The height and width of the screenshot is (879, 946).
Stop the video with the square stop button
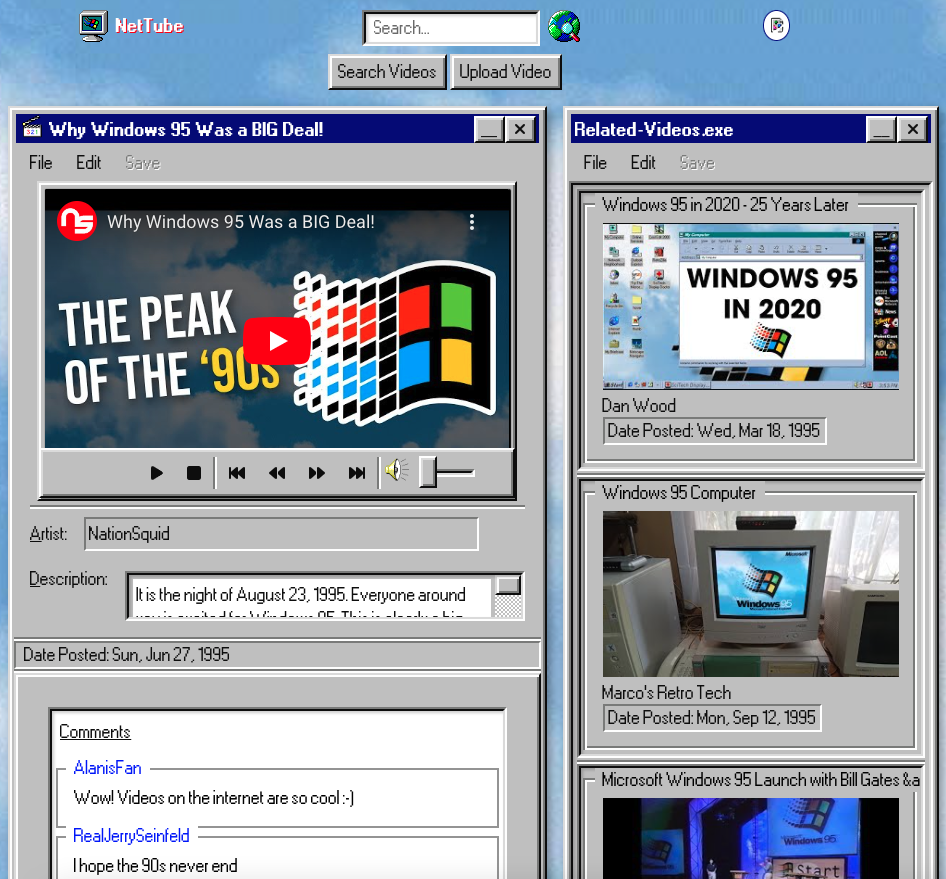click(194, 473)
